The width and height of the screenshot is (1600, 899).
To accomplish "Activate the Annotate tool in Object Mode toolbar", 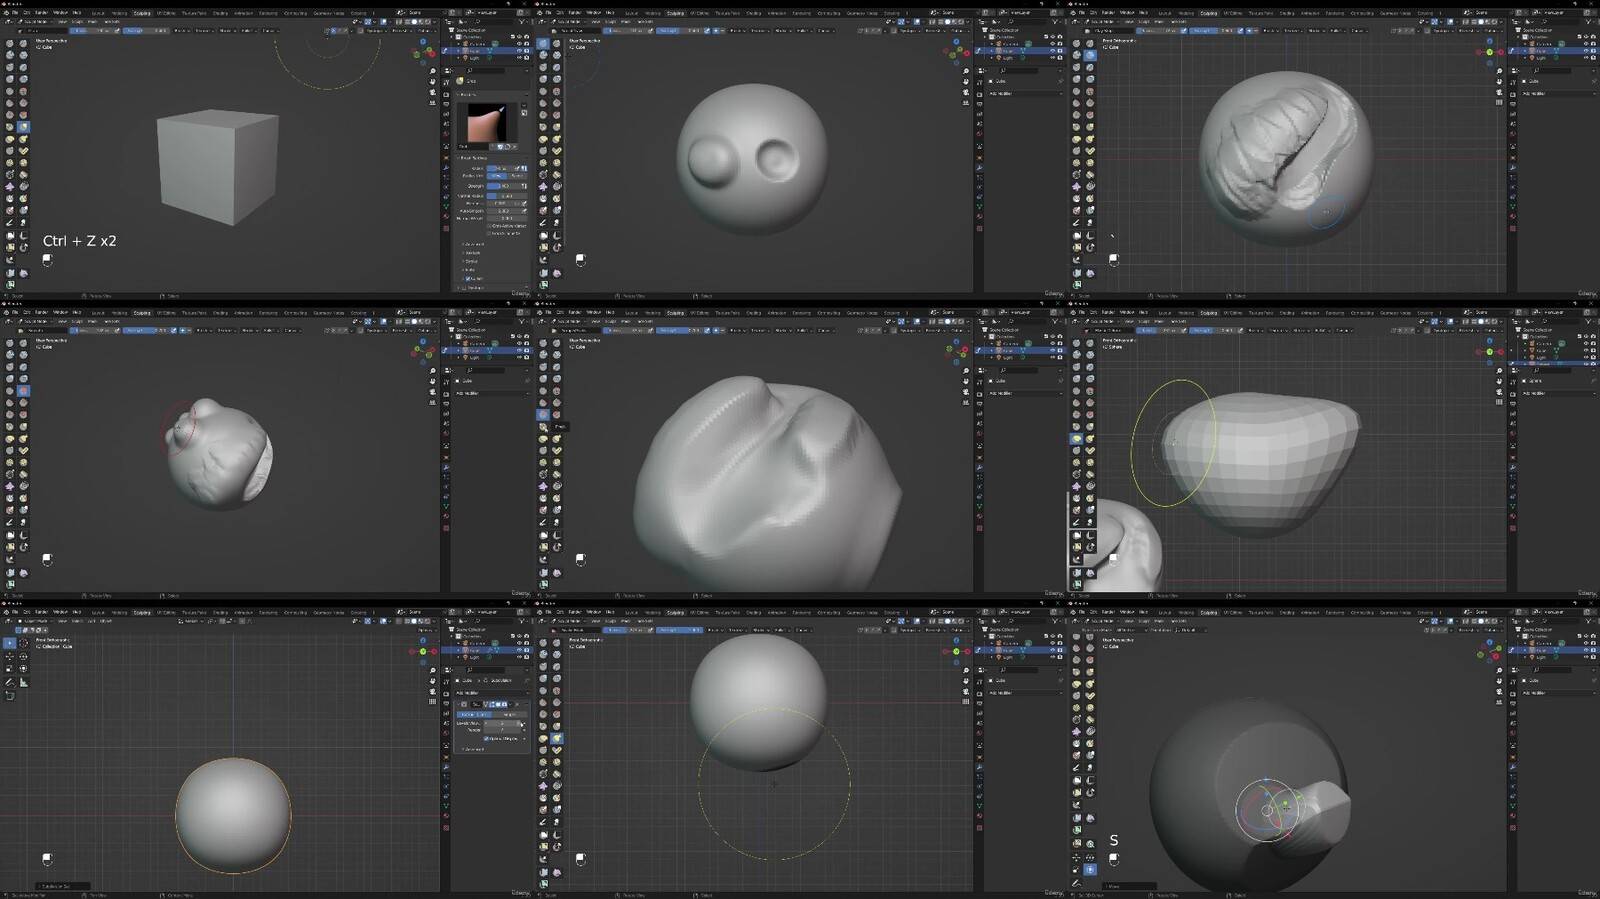I will pyautogui.click(x=9, y=682).
